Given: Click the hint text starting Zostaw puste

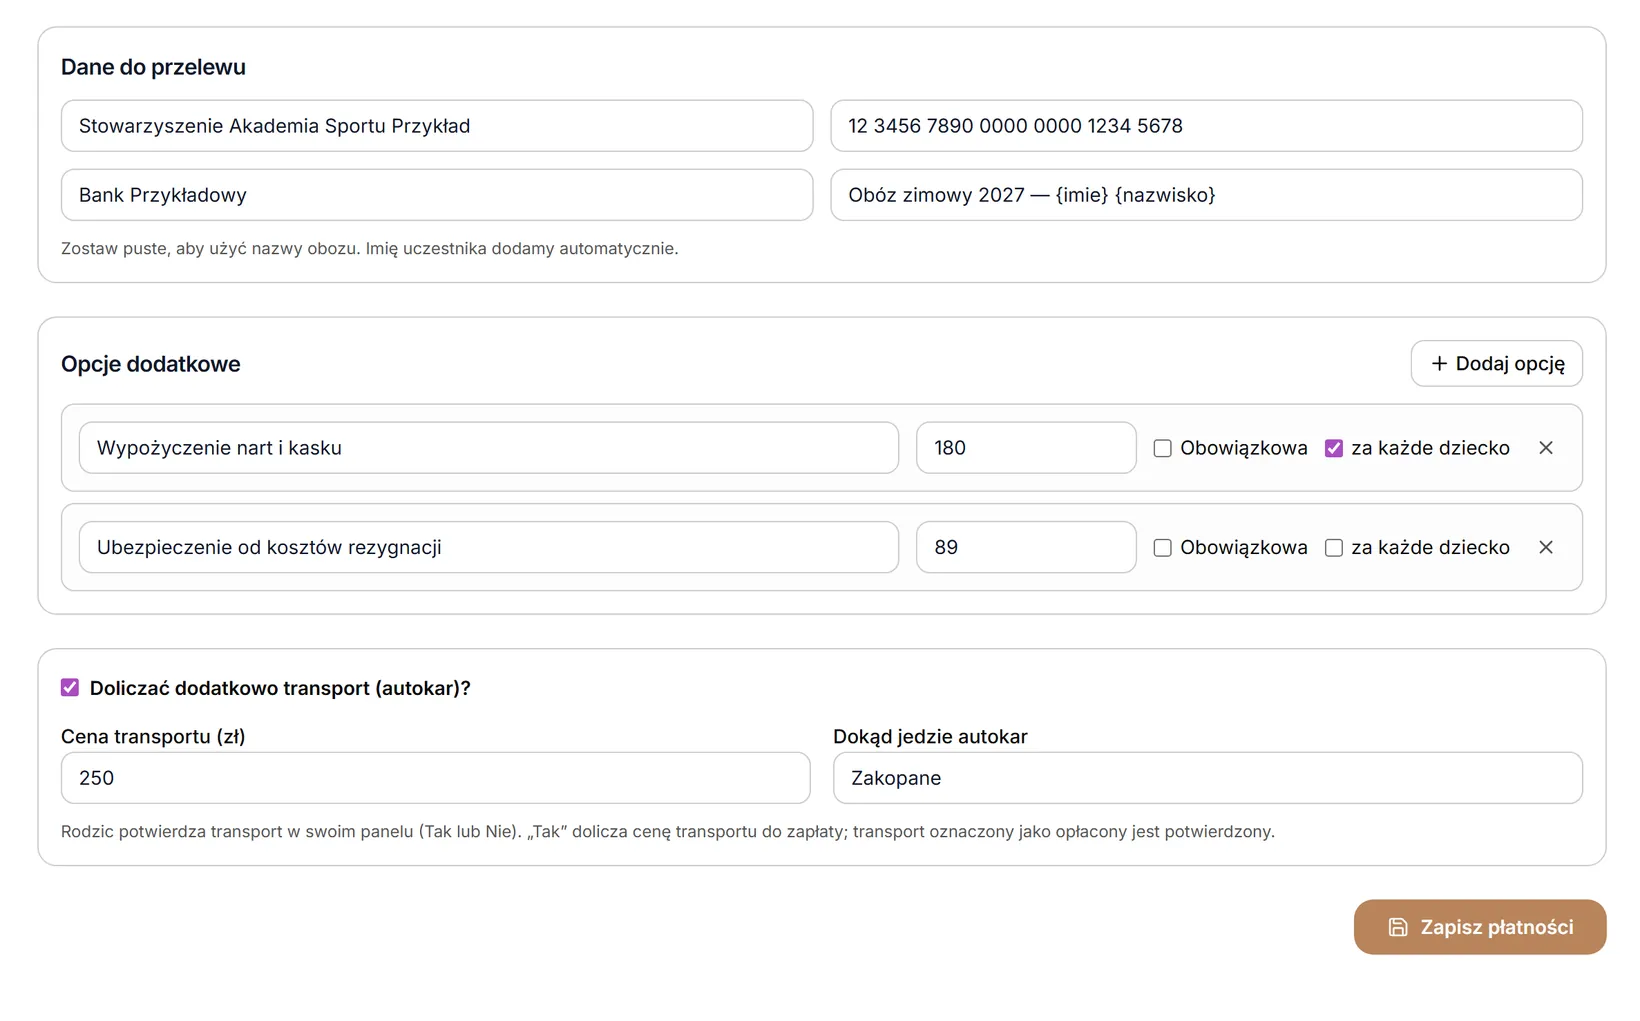Looking at the screenshot, I should click(370, 248).
